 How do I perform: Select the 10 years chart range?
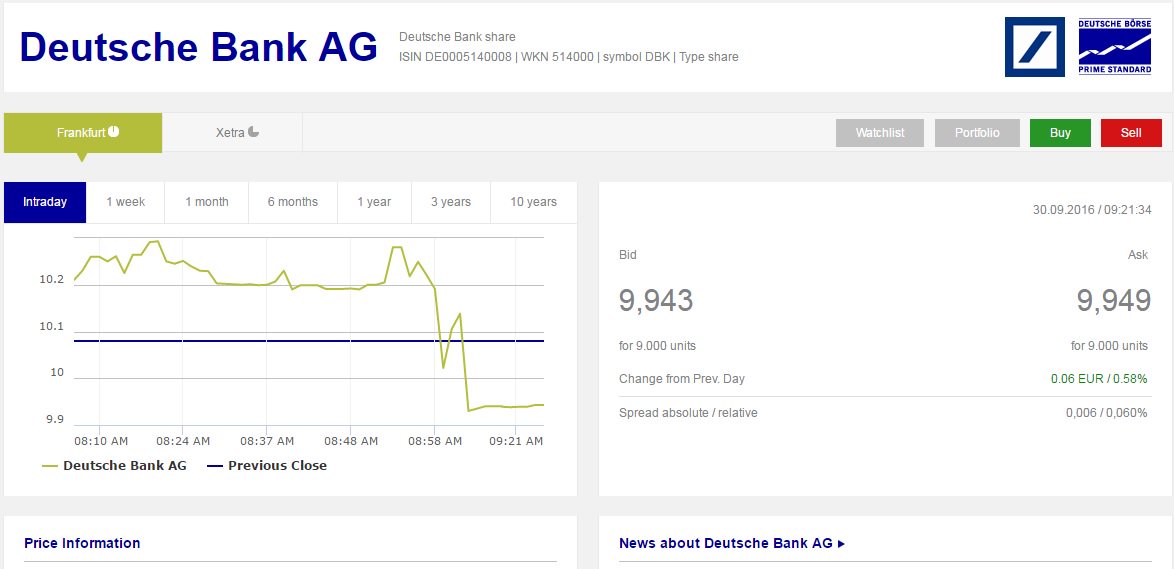tap(534, 202)
